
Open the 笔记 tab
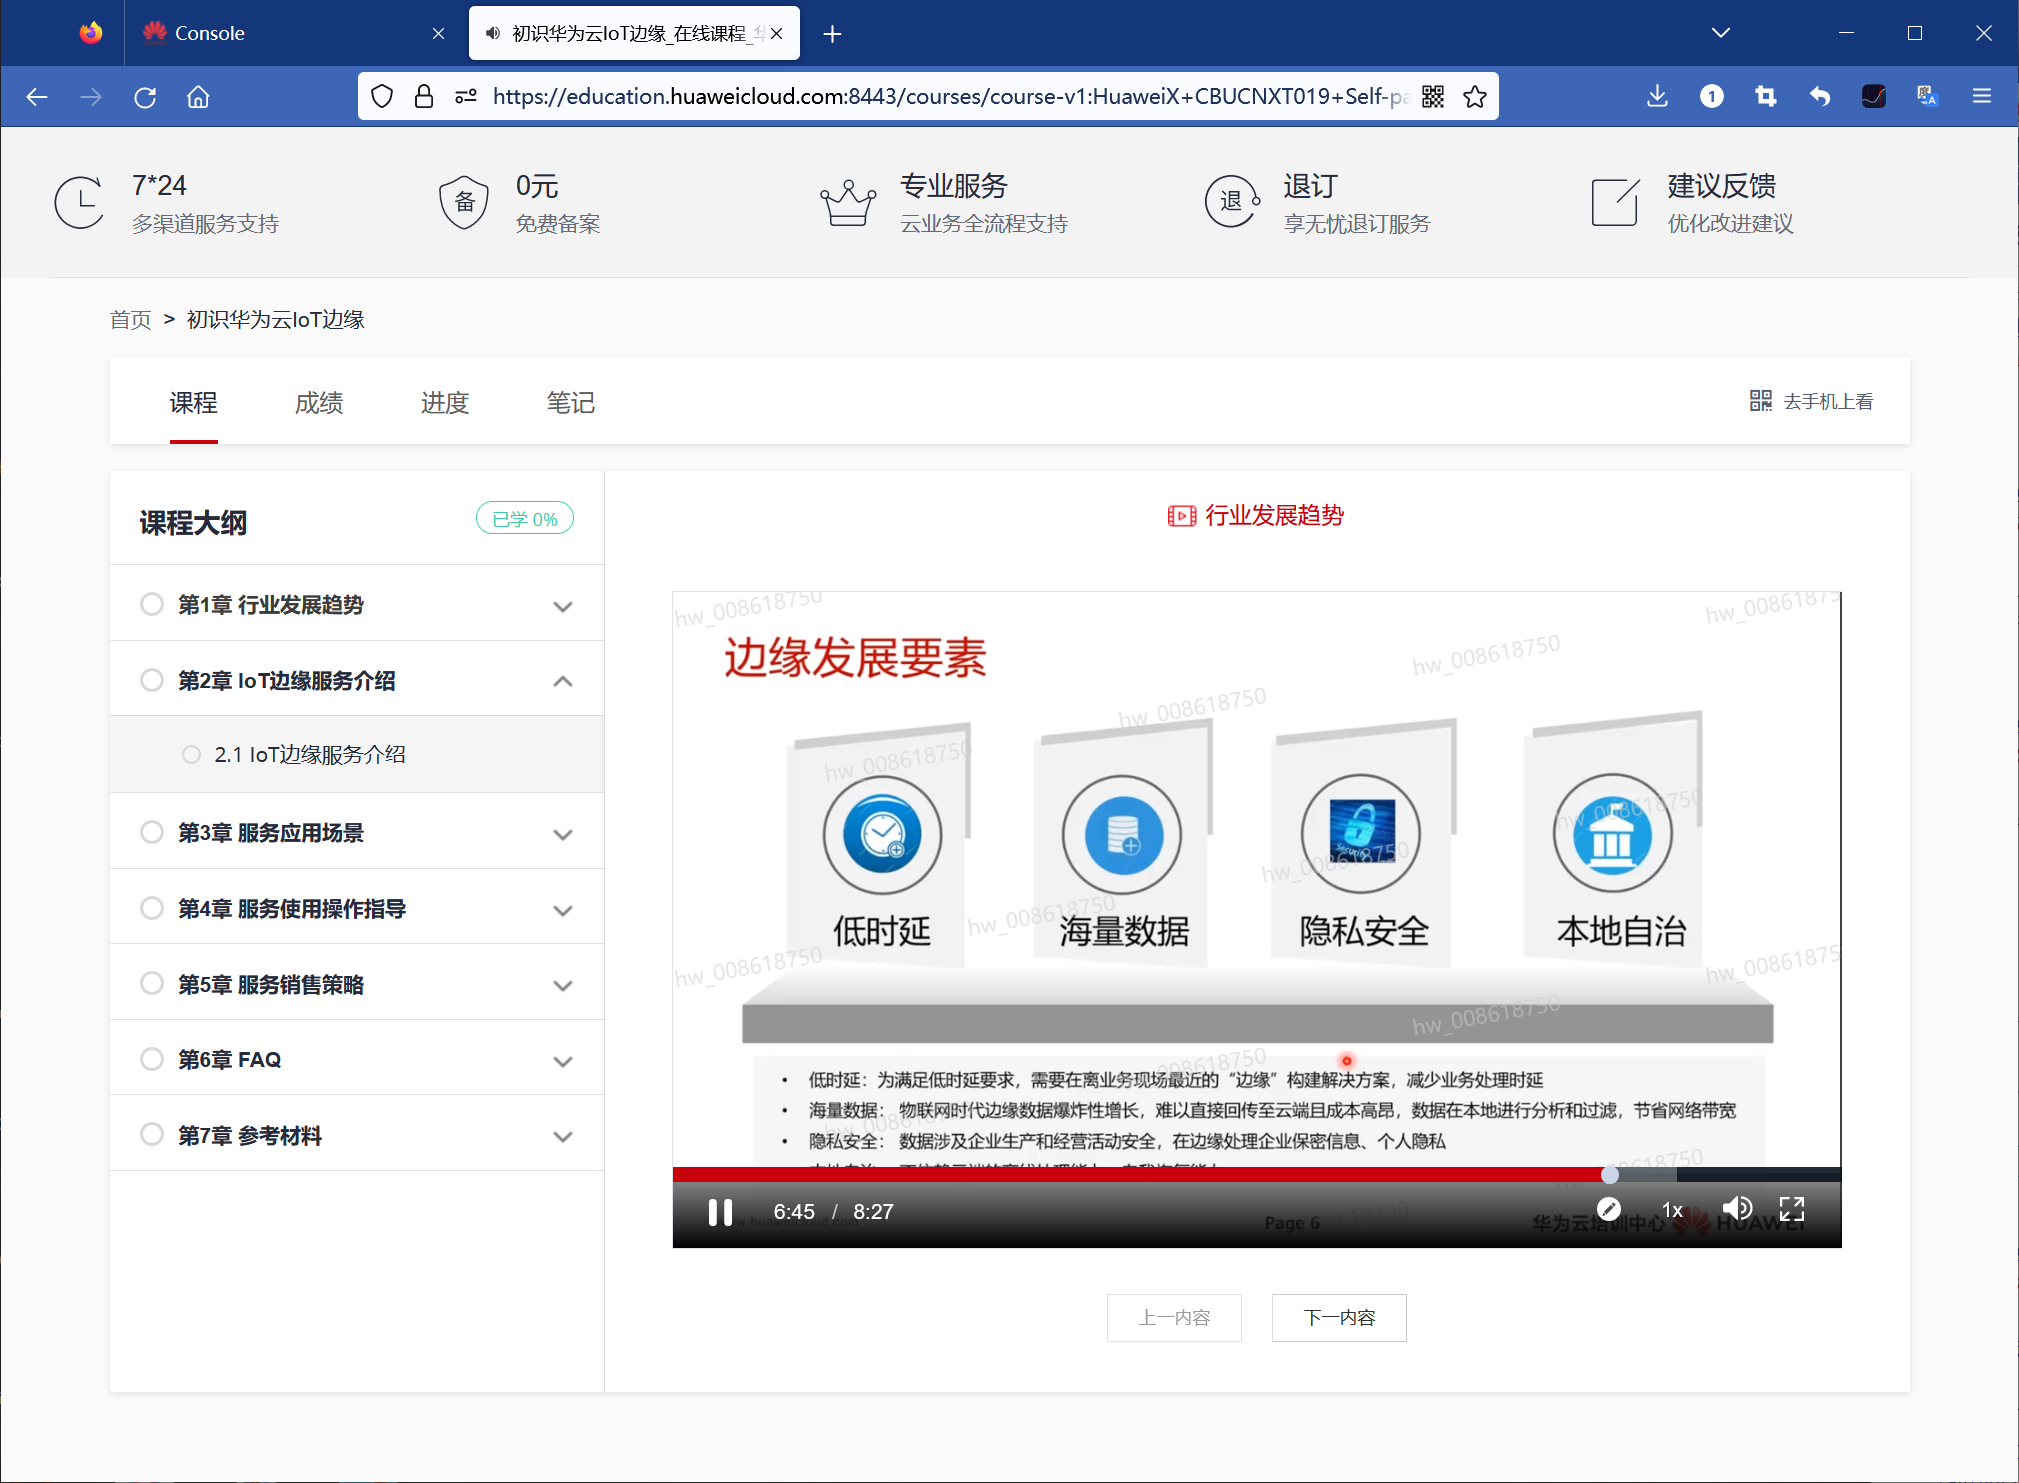click(570, 403)
